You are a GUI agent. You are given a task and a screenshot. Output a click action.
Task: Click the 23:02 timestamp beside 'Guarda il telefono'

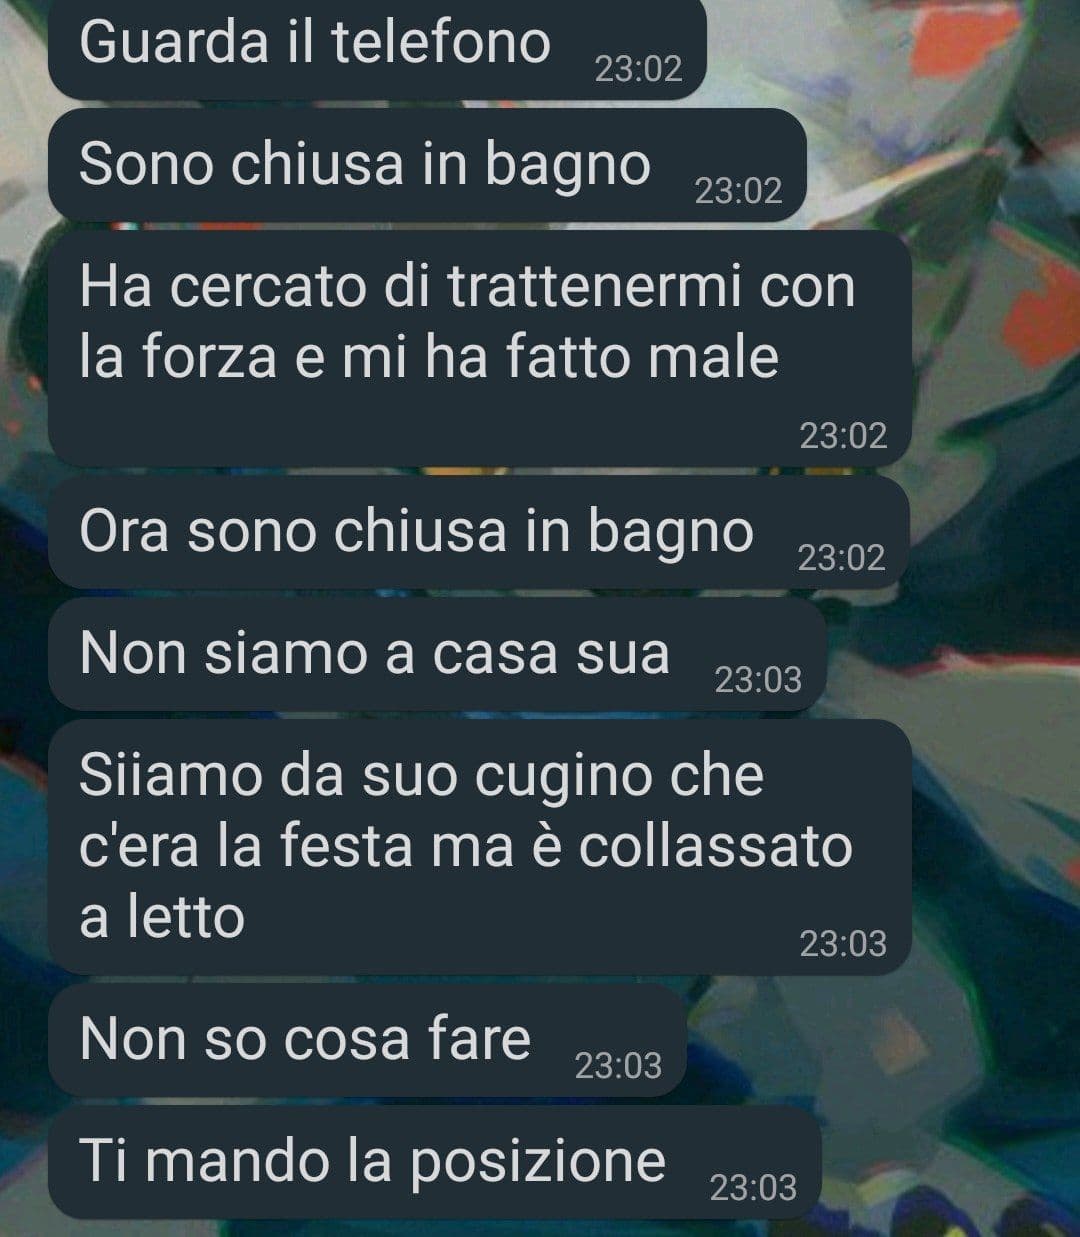click(x=638, y=69)
